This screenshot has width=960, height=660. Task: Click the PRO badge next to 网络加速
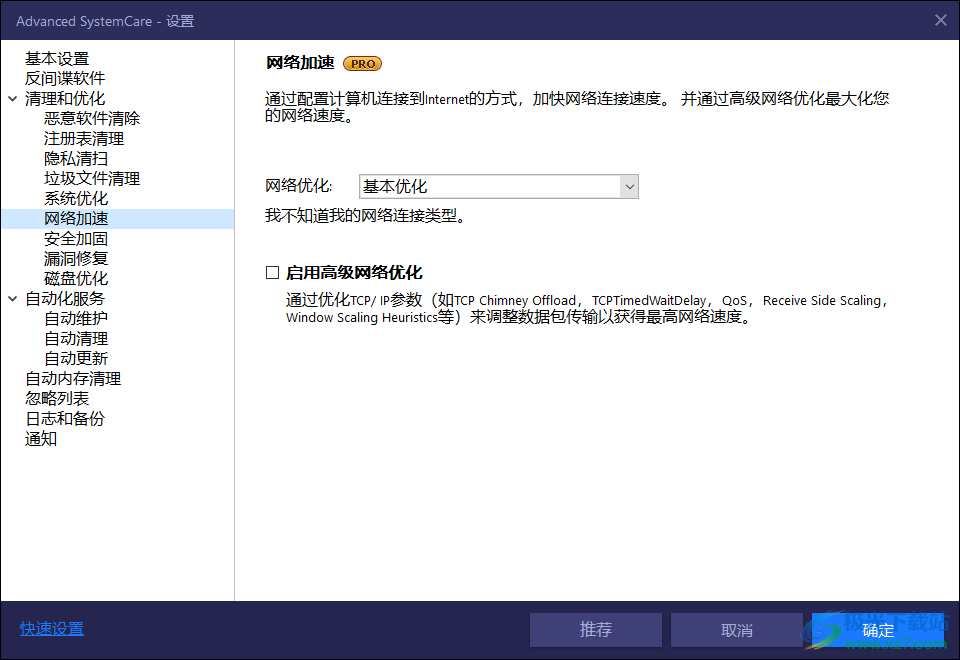[x=362, y=64]
